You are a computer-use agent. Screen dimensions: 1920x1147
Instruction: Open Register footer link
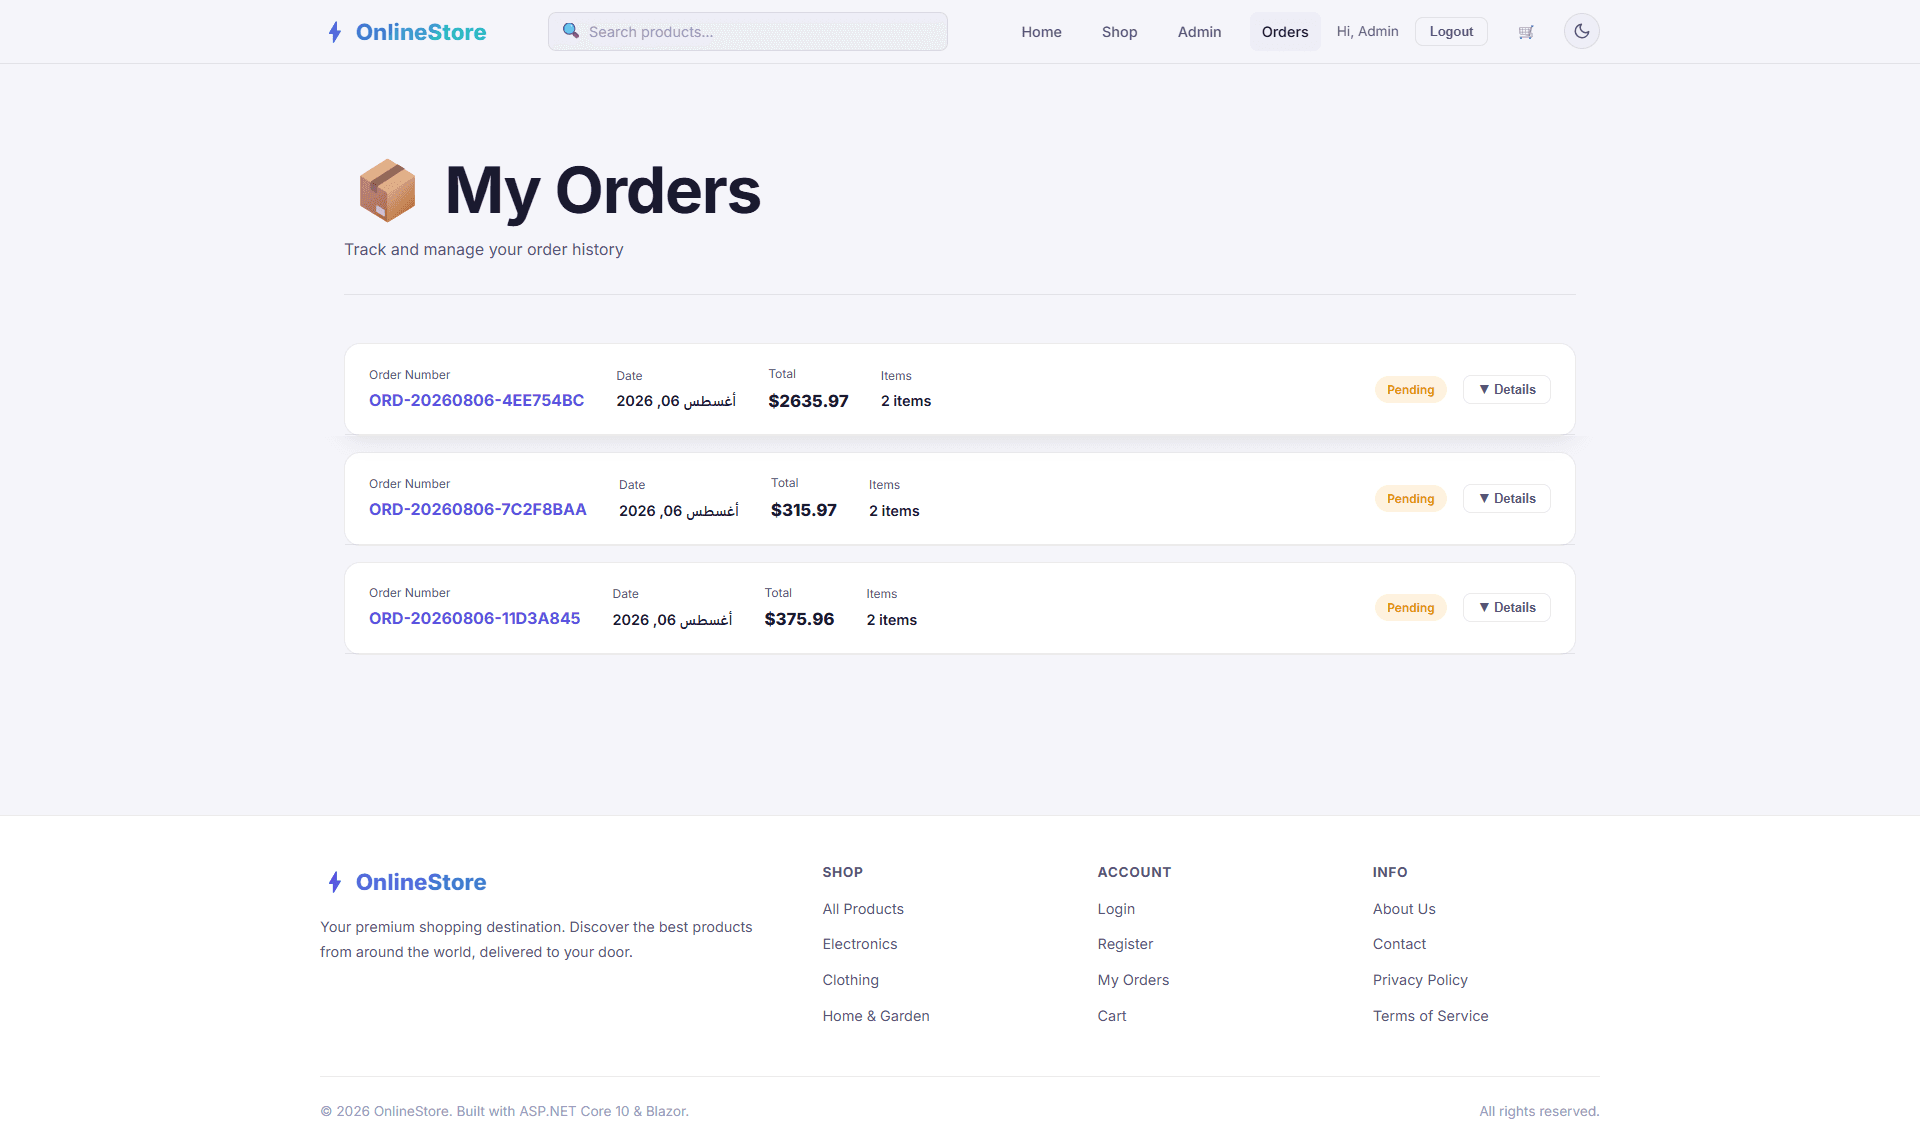[x=1125, y=944]
